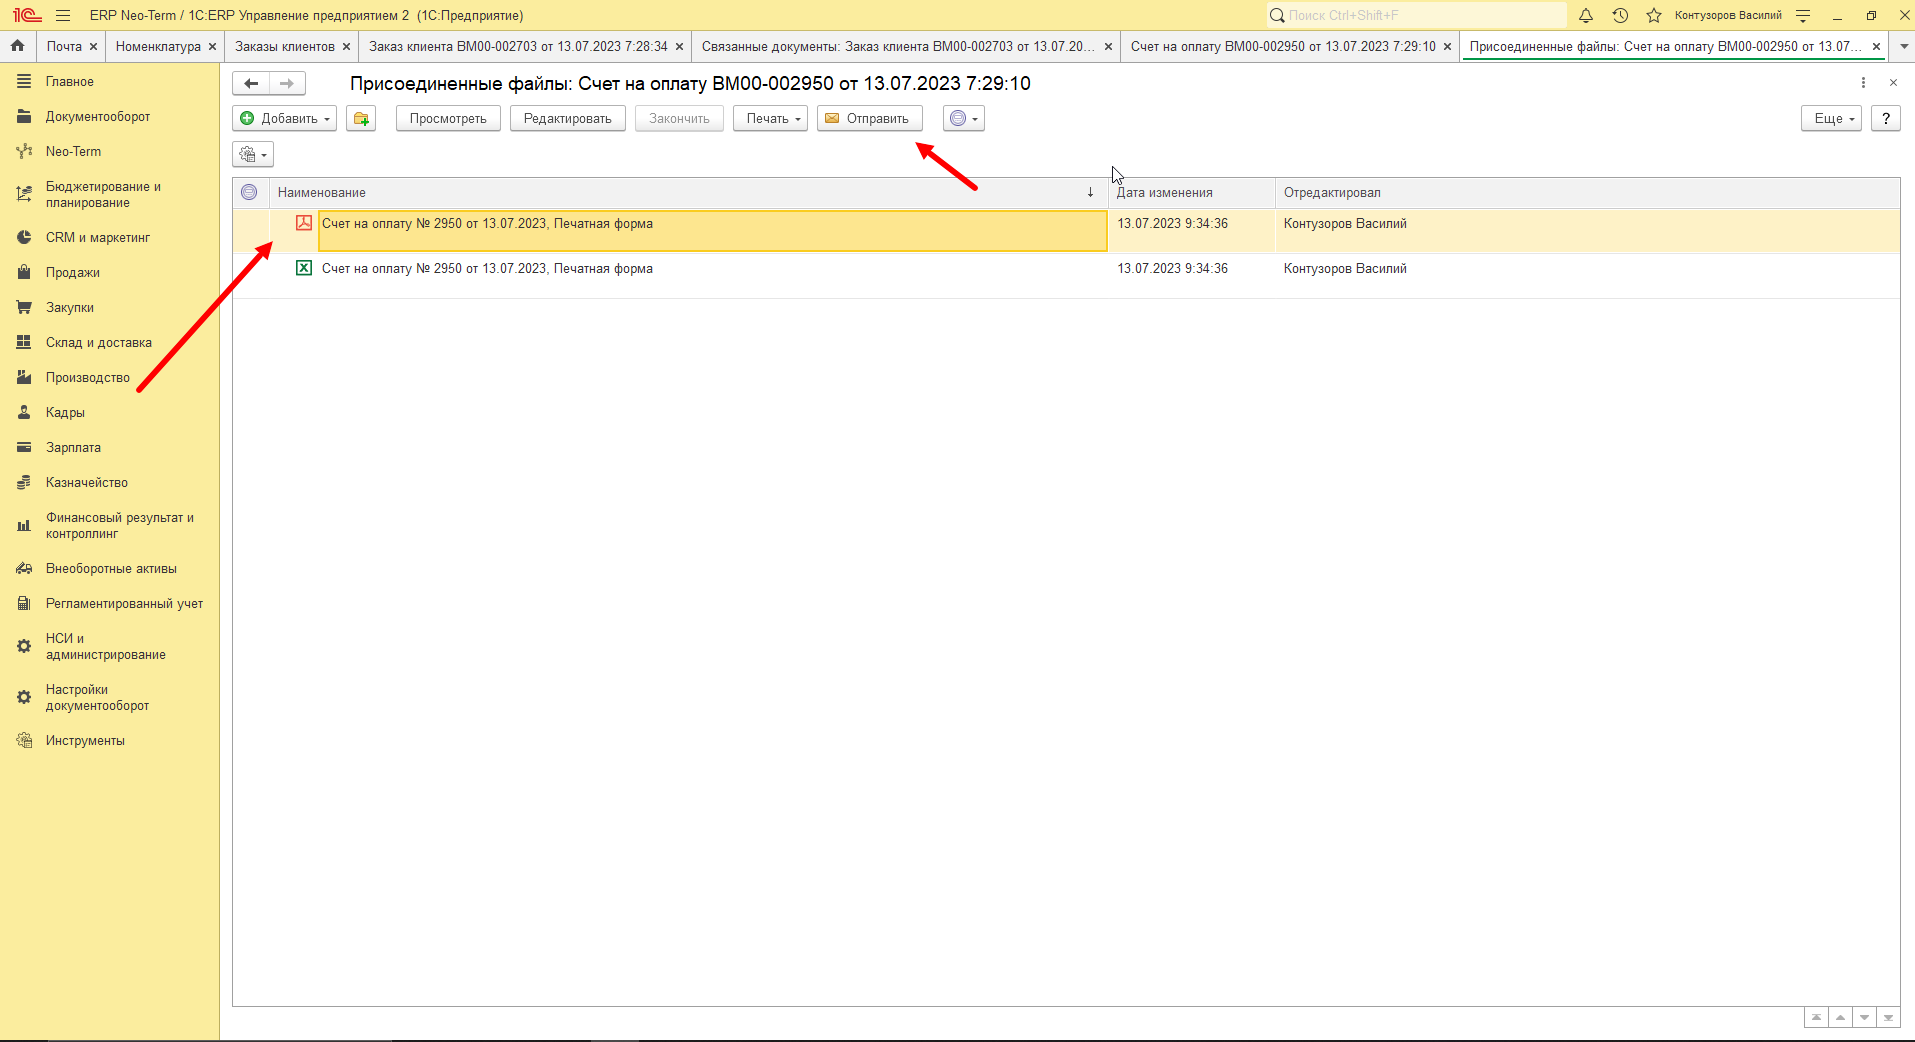
Task: Open the Еще menu dropdown
Action: pos(1832,118)
